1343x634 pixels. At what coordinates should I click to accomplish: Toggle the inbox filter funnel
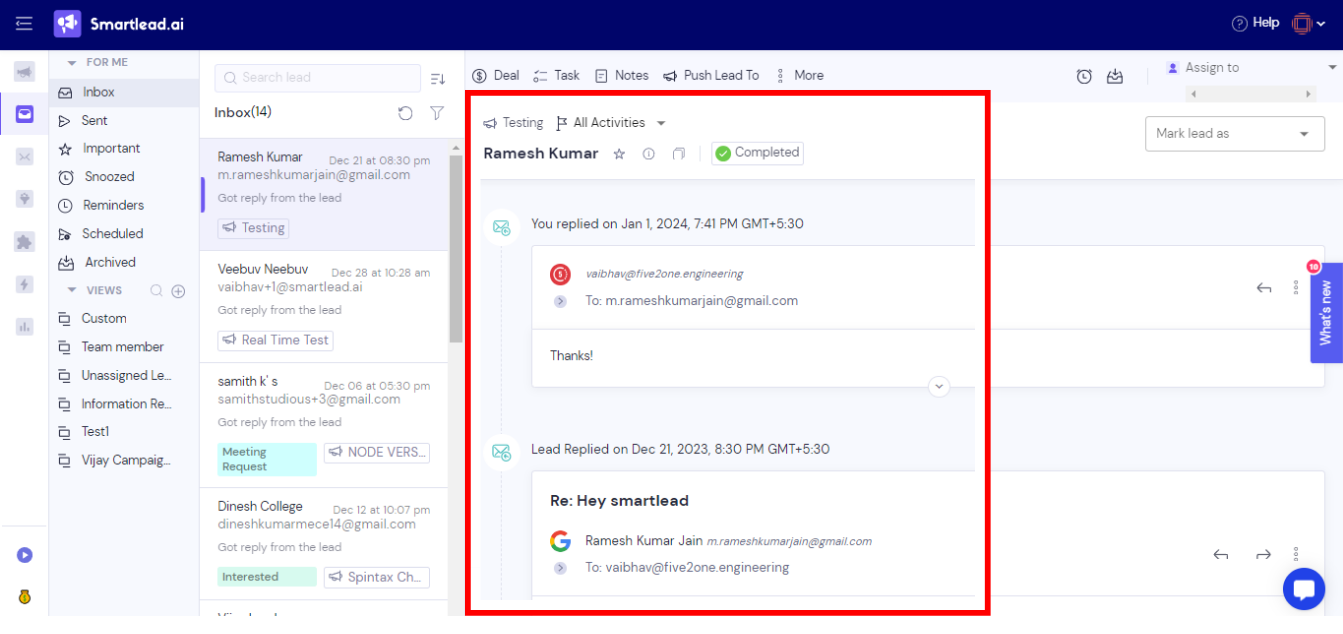[437, 113]
